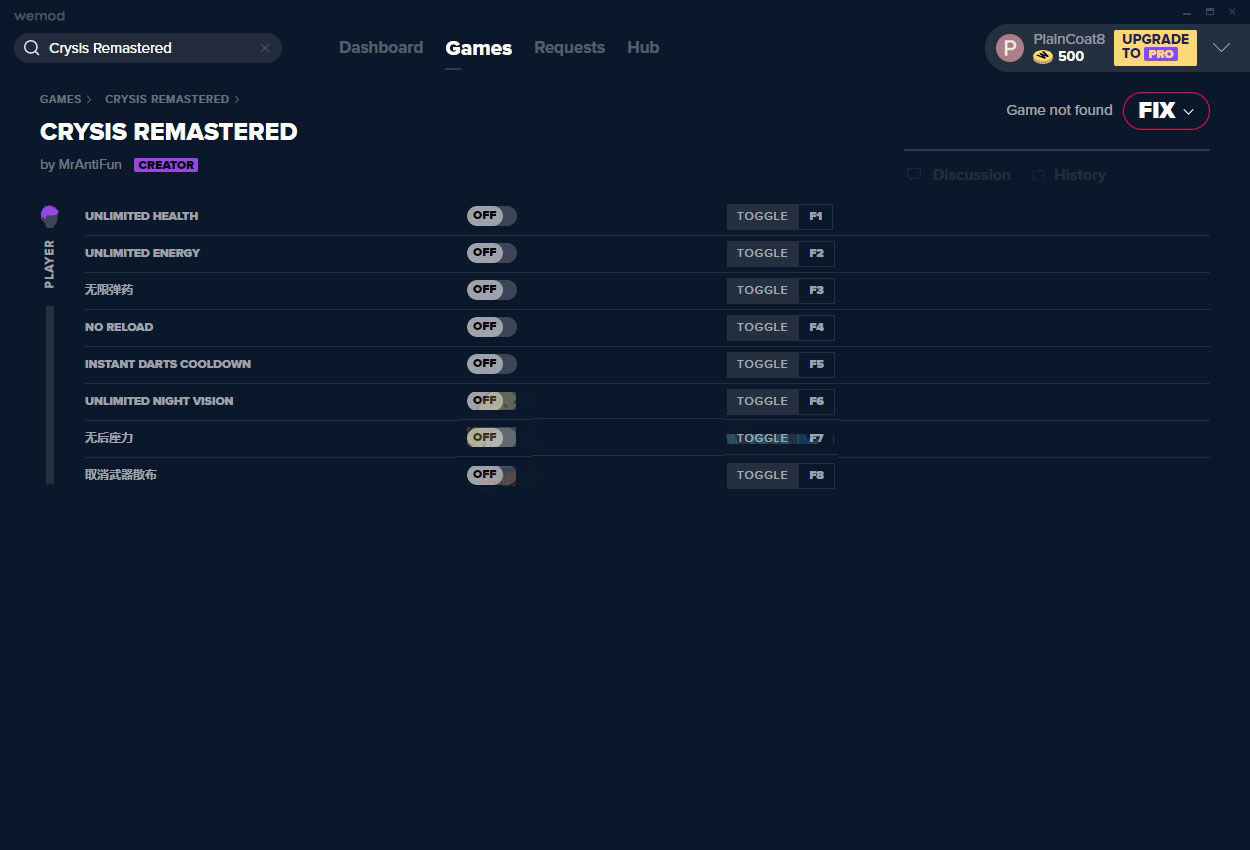Toggle the 无后座力 switch
This screenshot has width=1250, height=850.
491,438
